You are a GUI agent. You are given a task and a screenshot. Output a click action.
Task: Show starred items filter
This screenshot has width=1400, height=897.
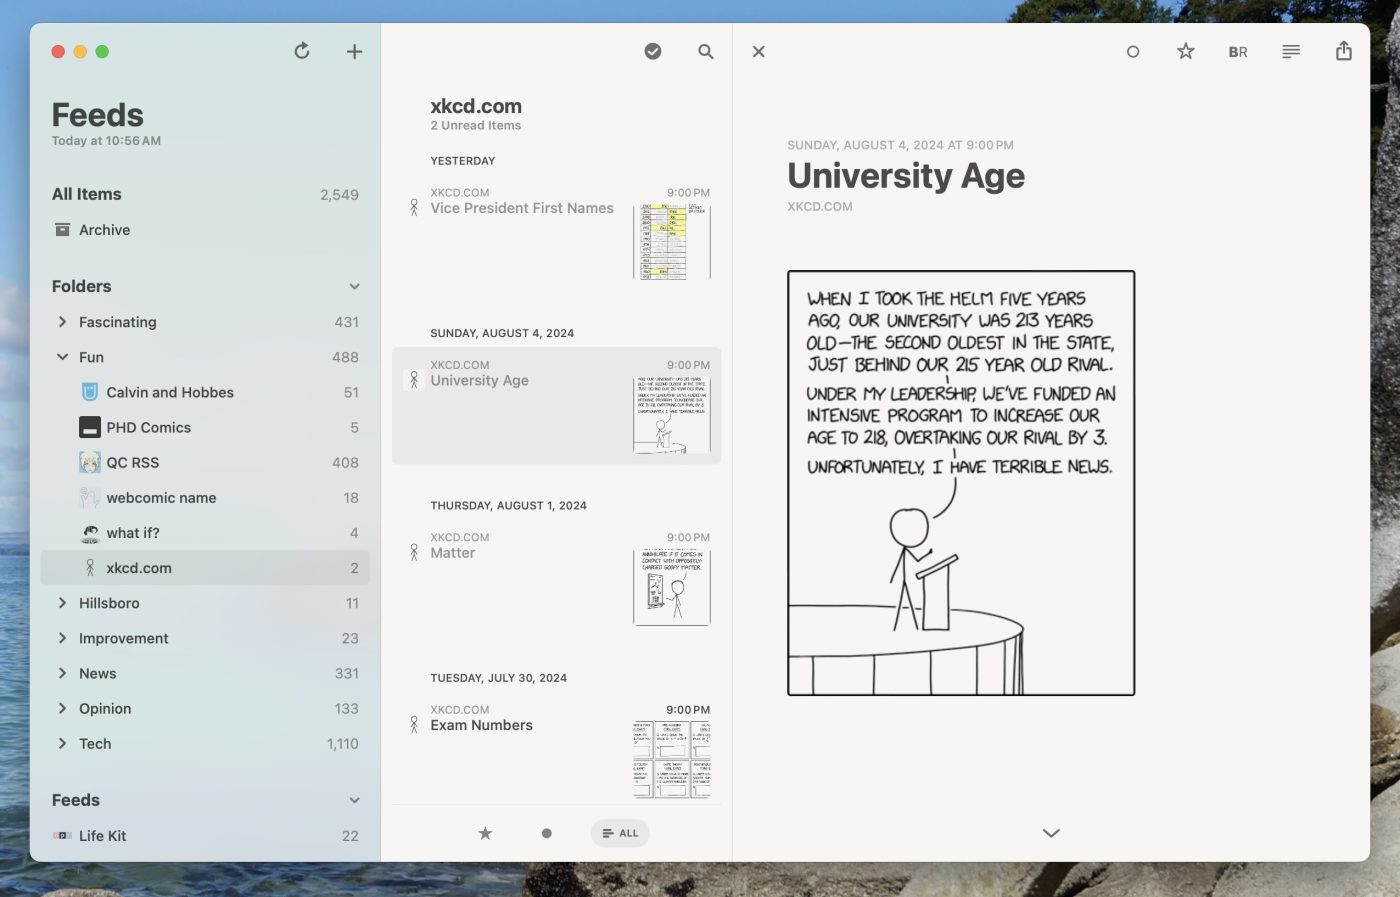(x=485, y=833)
